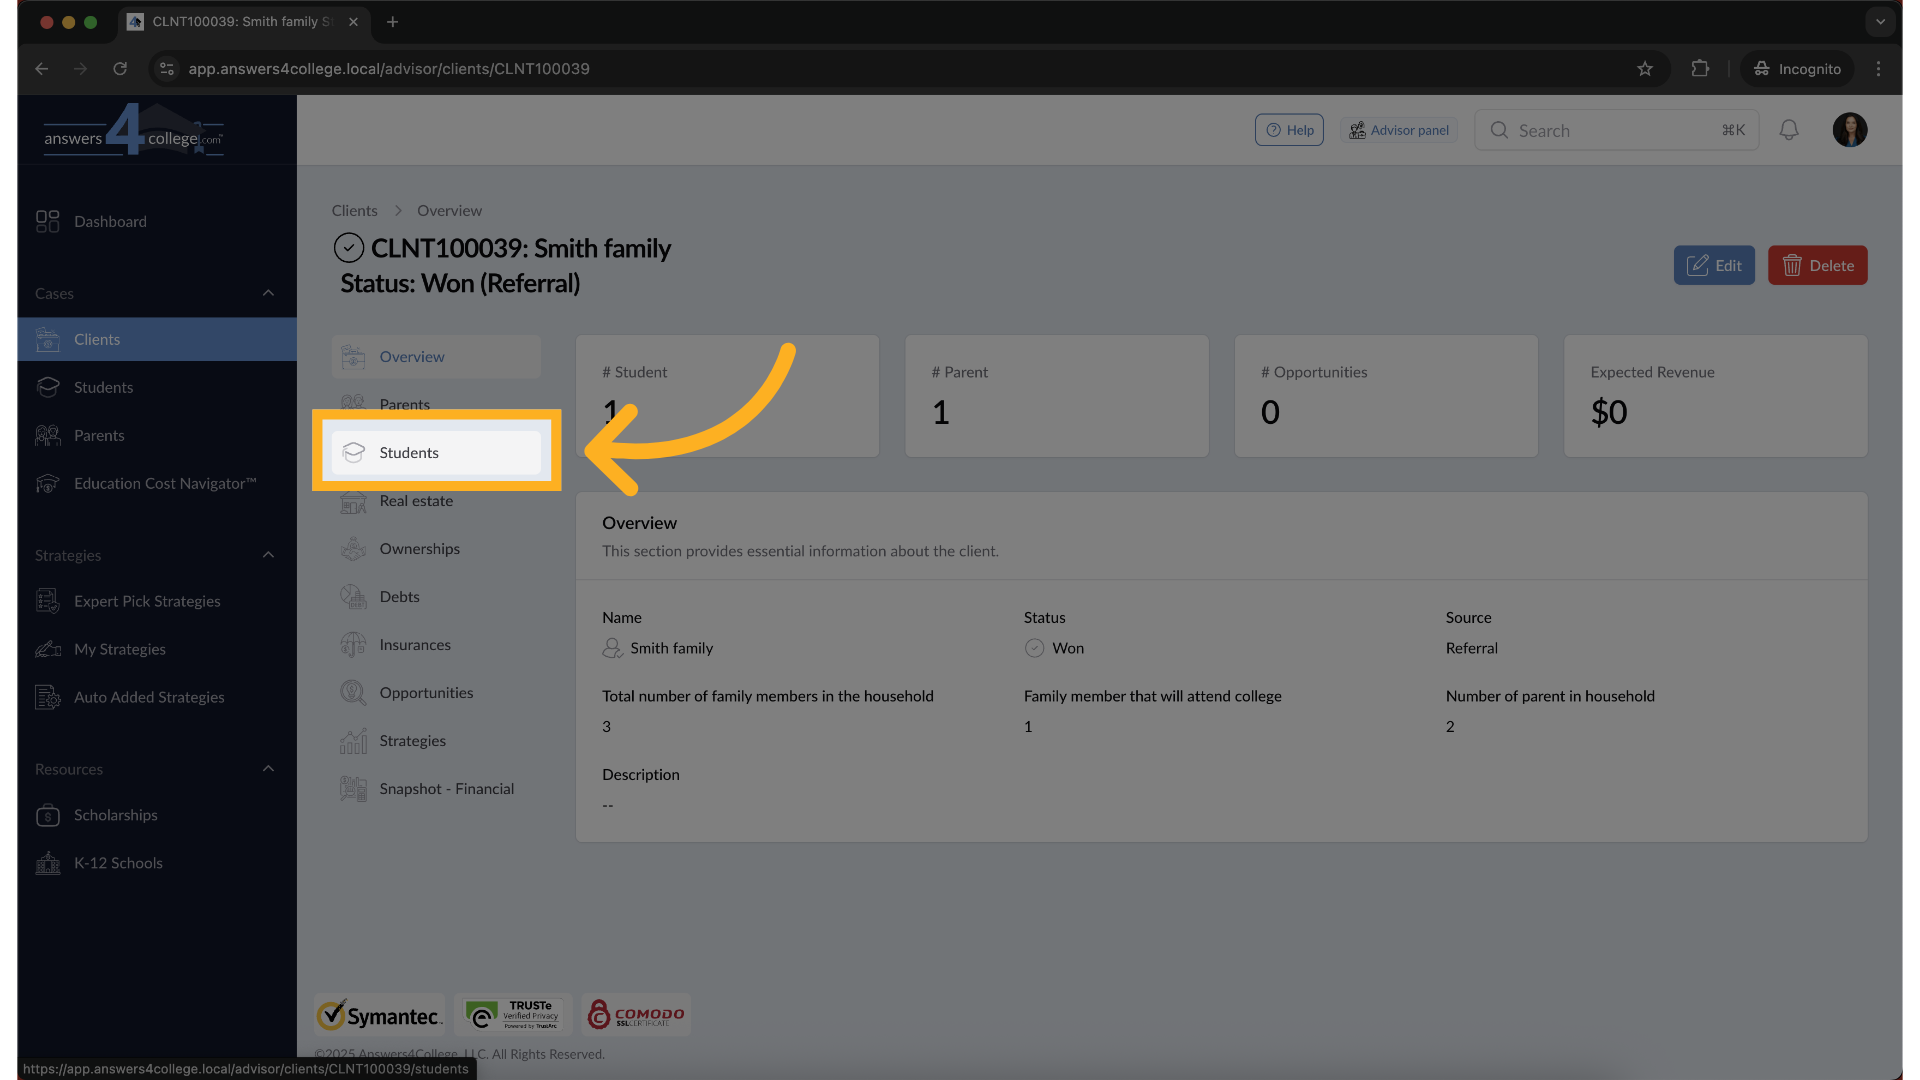Click the K-12 Schools building icon
Viewport: 1920px width, 1080px height.
pyautogui.click(x=47, y=863)
